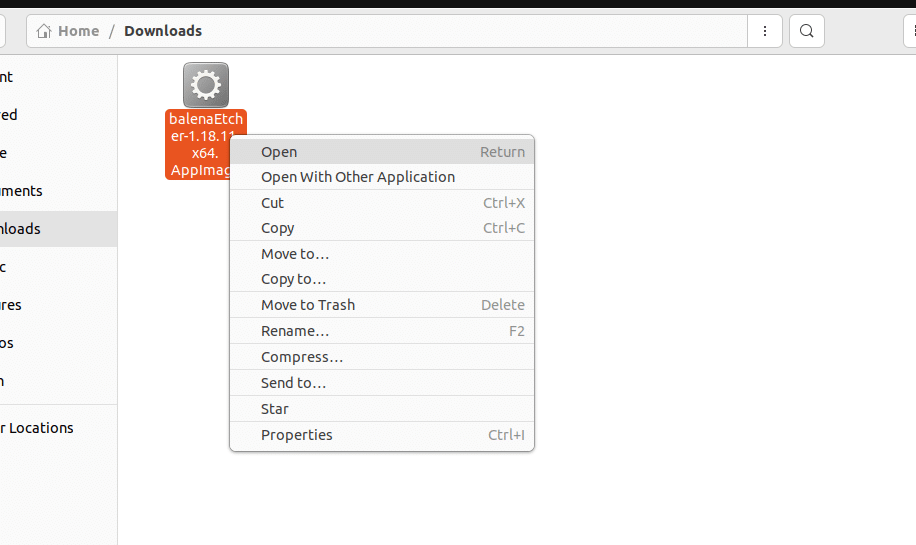
Task: Choose Cut in the context menu
Action: (x=382, y=203)
